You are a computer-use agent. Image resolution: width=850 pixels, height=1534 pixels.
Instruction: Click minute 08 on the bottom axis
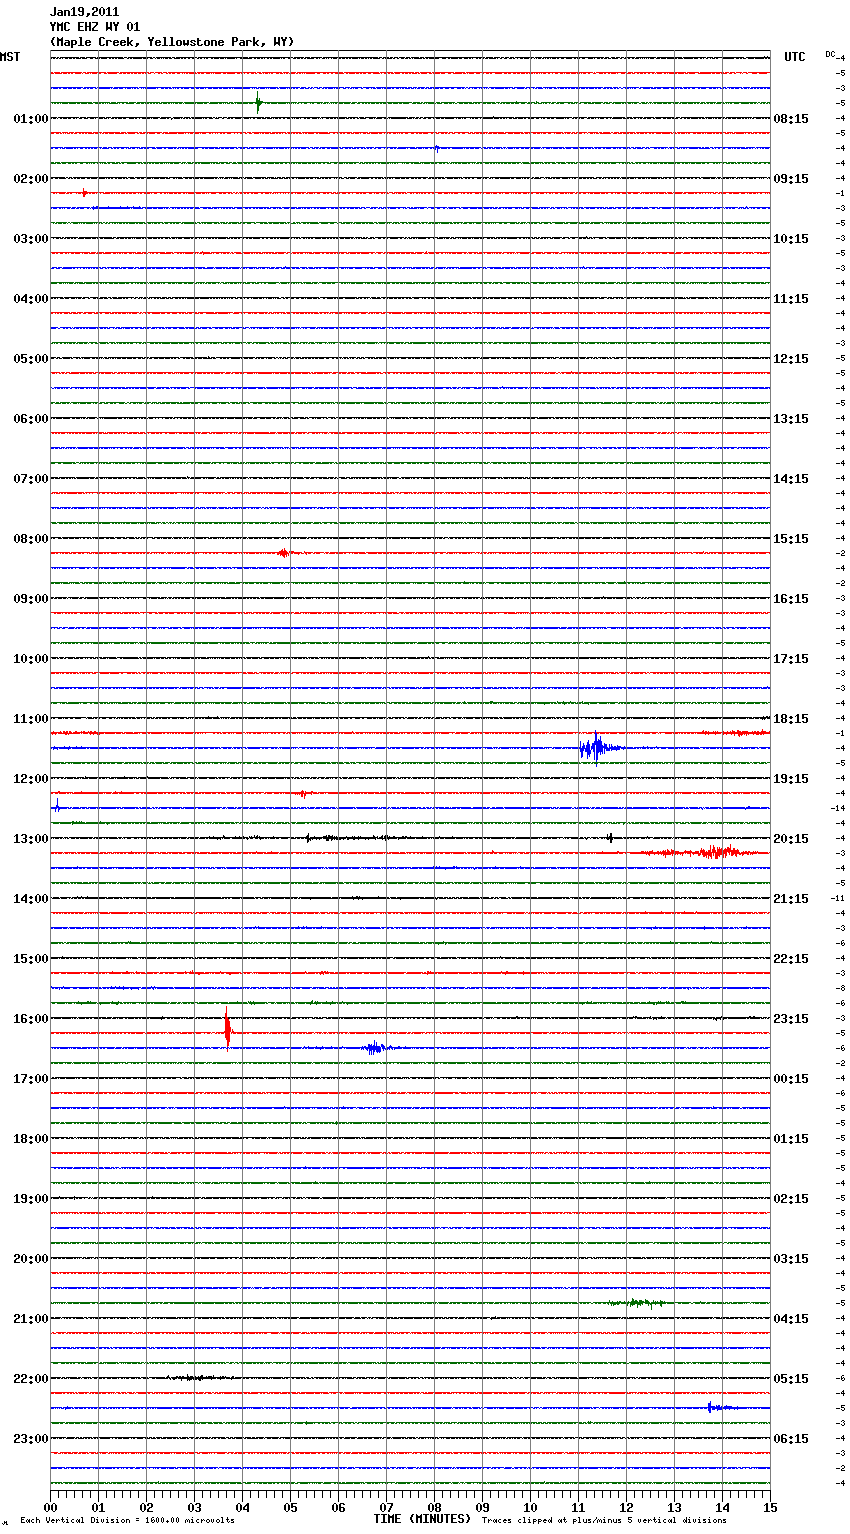pyautogui.click(x=434, y=1507)
